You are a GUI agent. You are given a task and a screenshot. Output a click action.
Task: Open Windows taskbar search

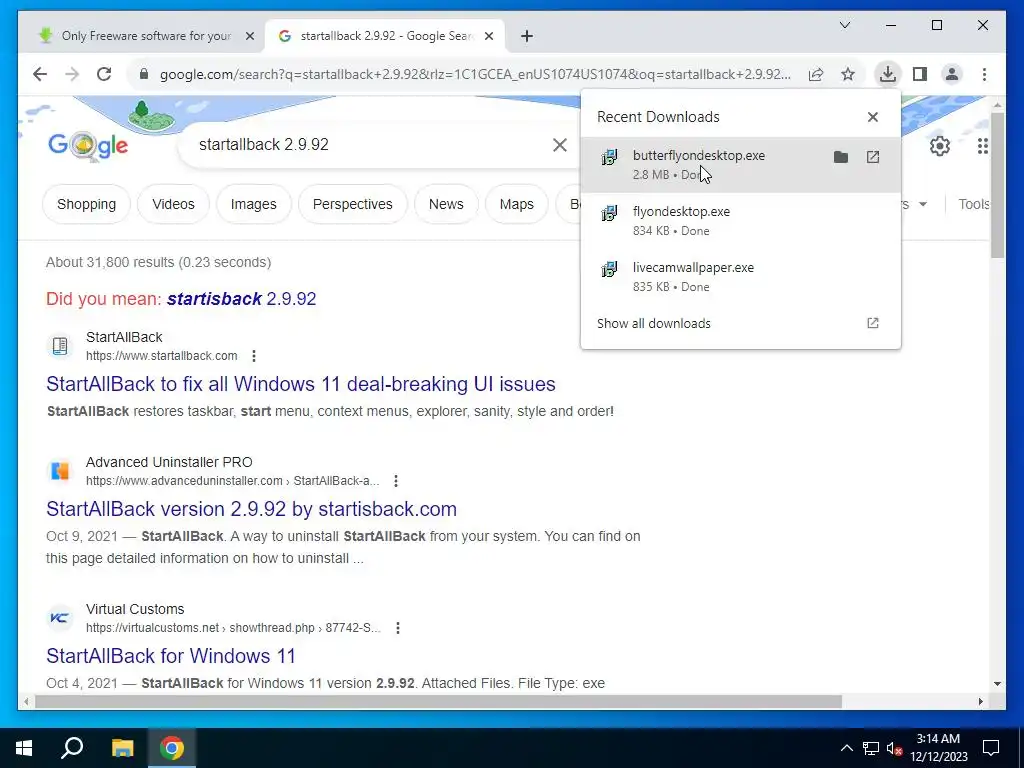click(72, 748)
